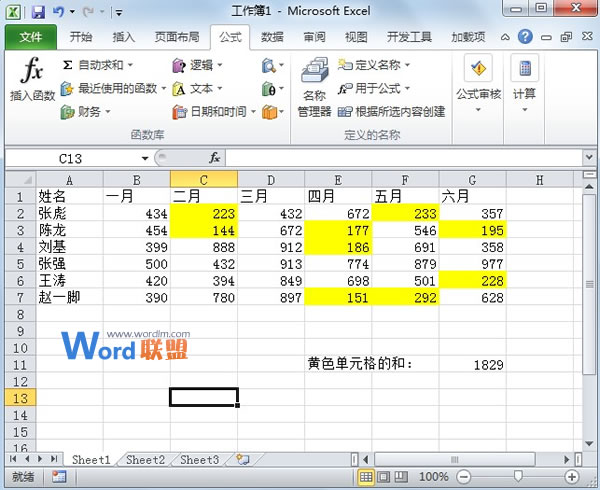
Task: Expand the Date & Time (日期和时间) functions dropdown
Action: [x=253, y=112]
